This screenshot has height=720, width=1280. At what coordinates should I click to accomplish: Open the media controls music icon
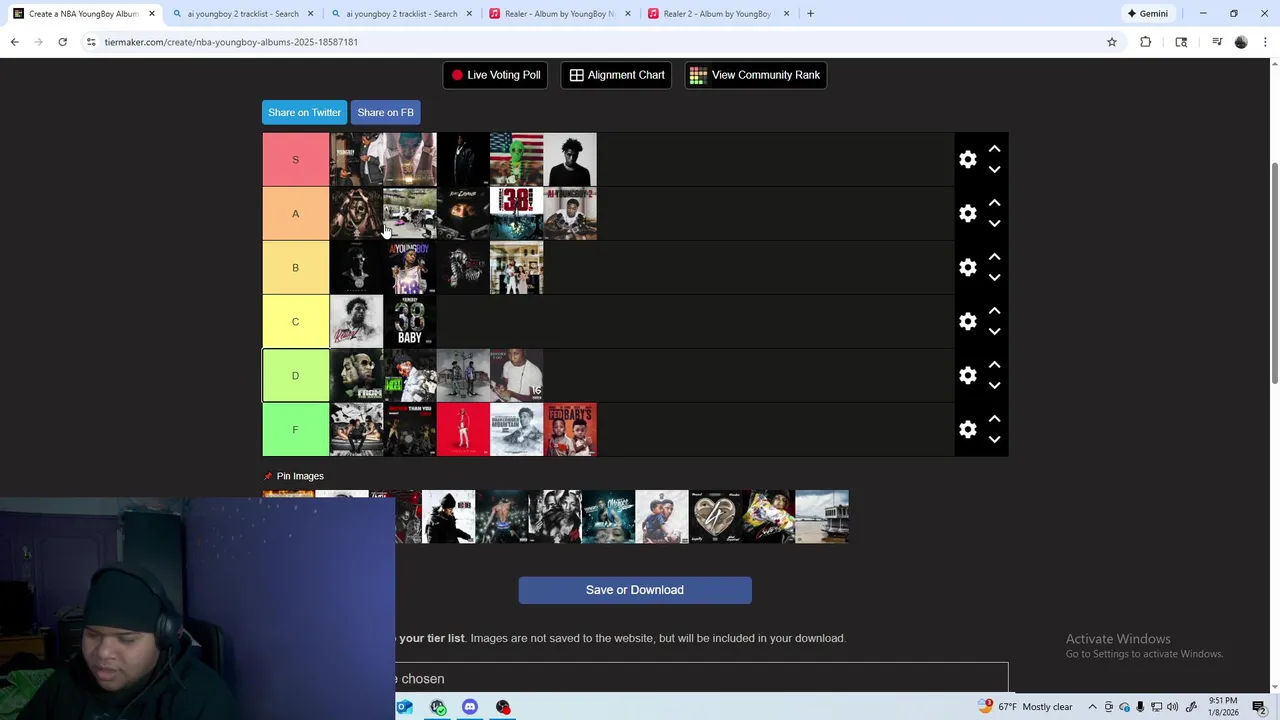1217,42
